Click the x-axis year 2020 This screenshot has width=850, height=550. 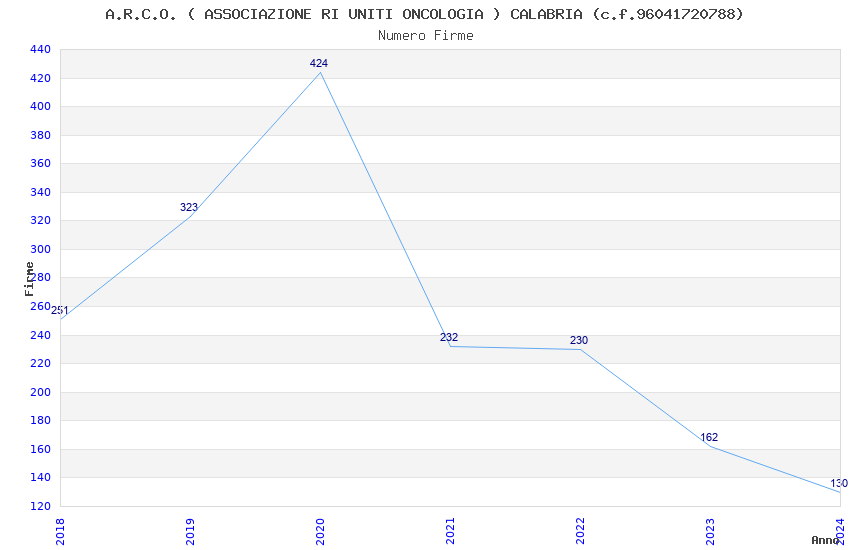point(320,532)
